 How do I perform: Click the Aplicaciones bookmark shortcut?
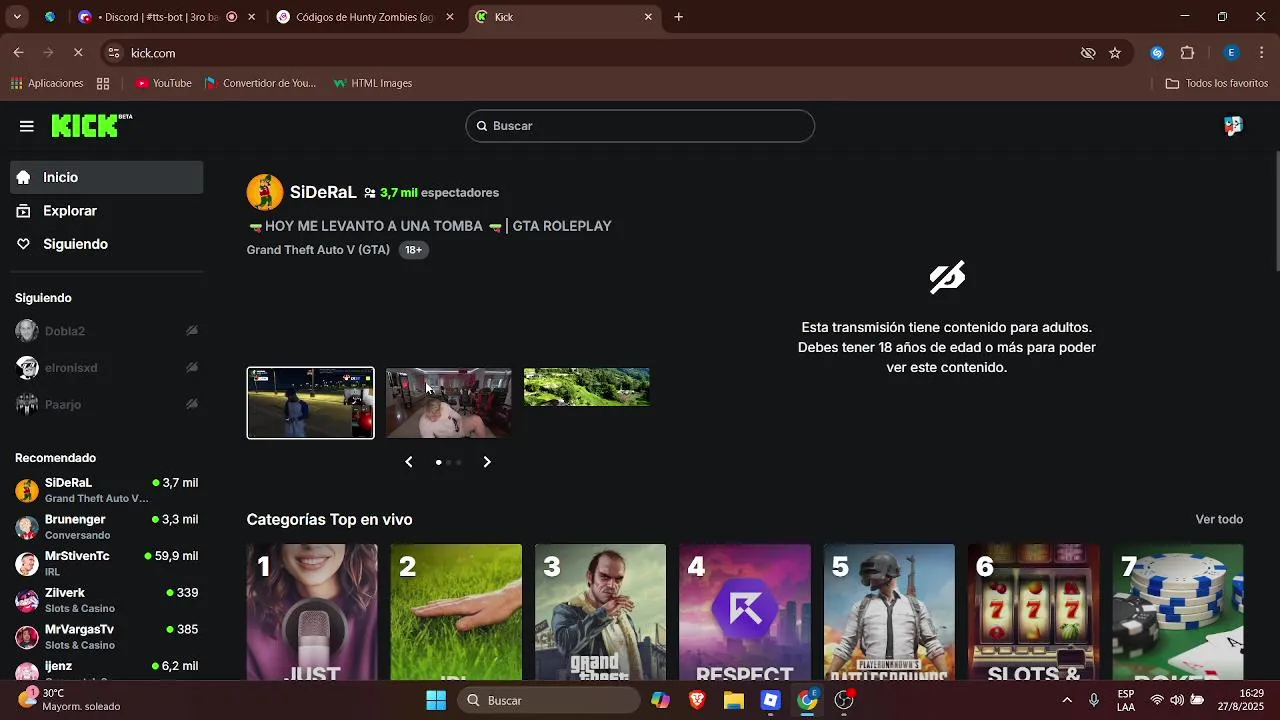point(46,83)
